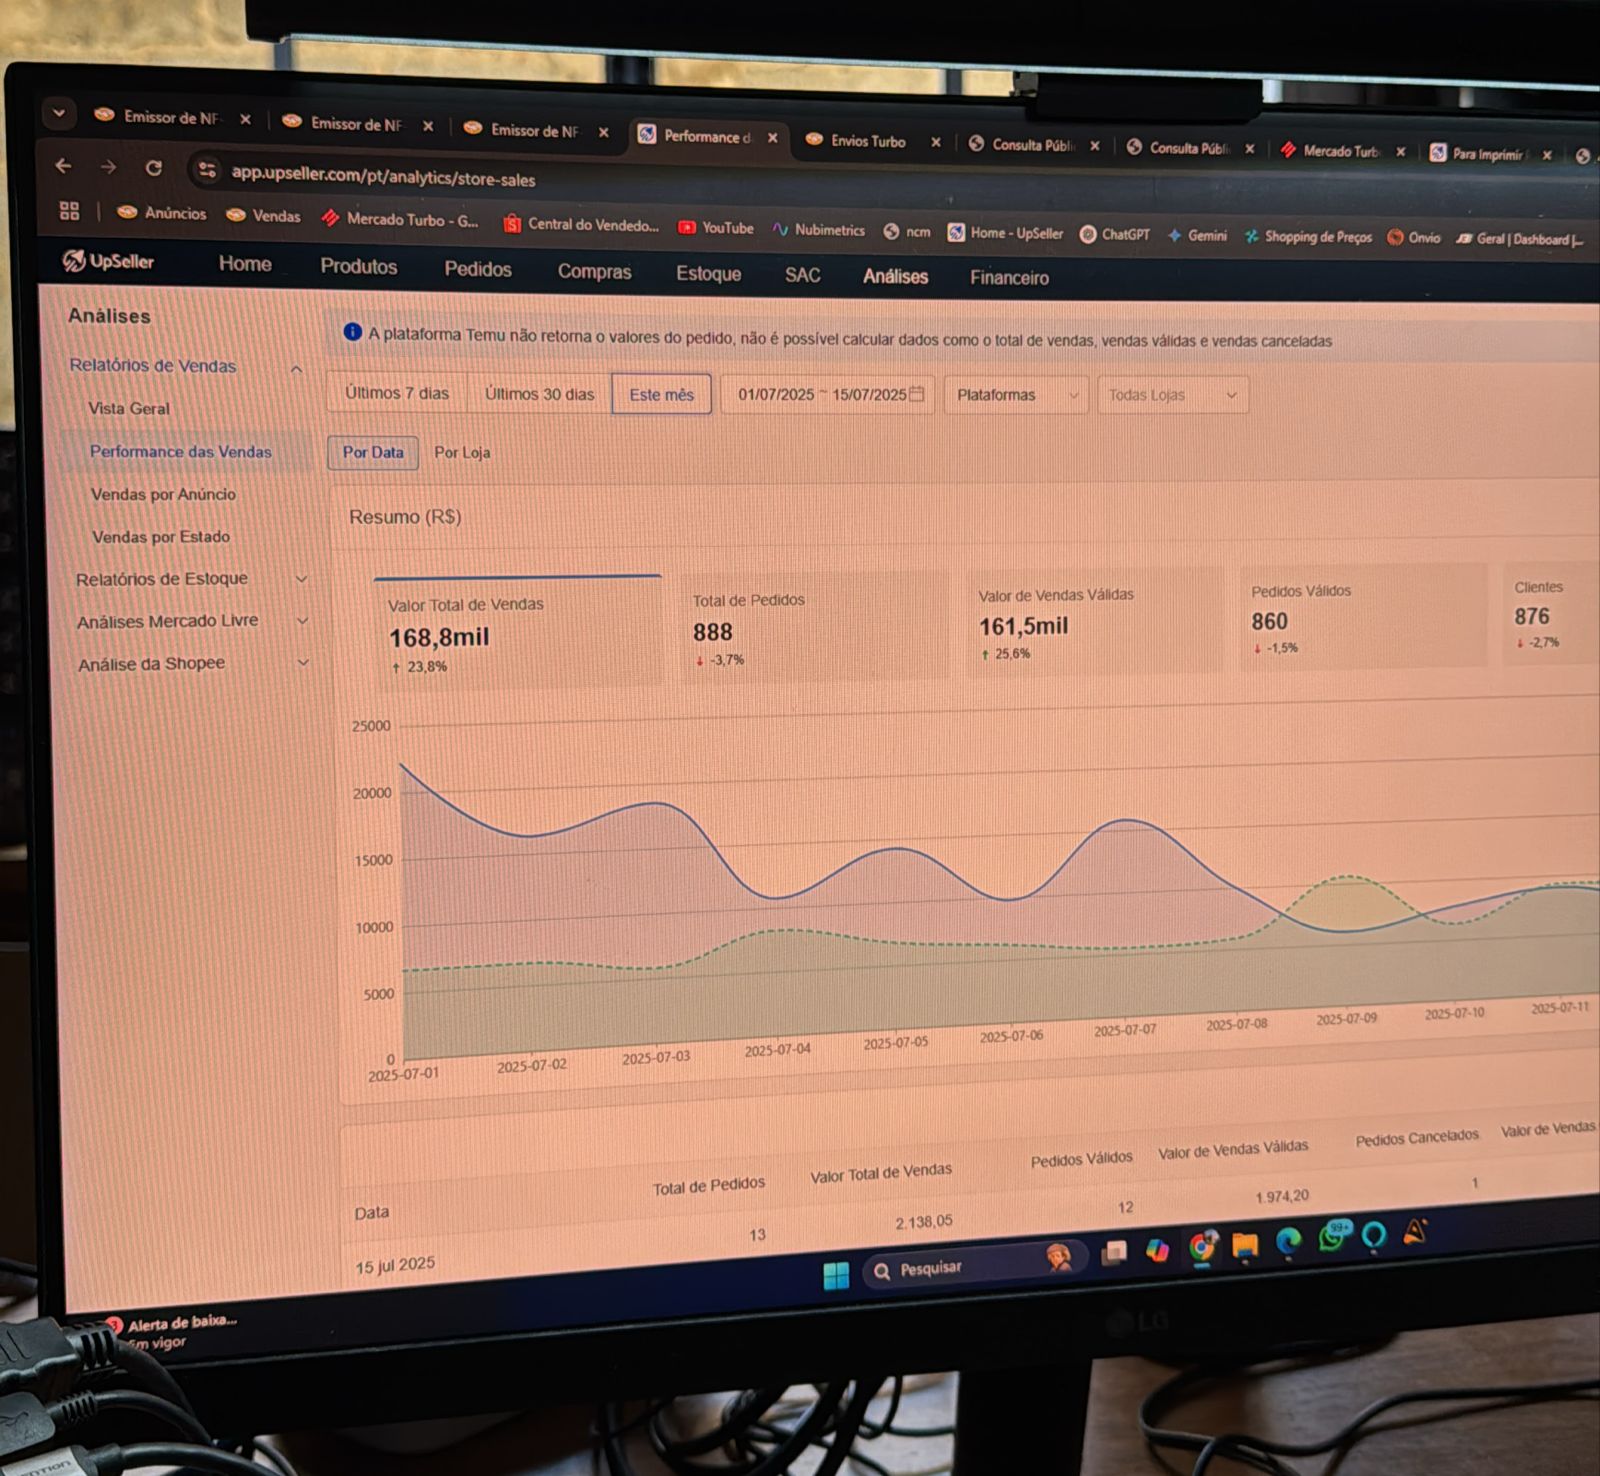Screen dimensions: 1600x1476
Task: Switch to the Envios Turbo tab
Action: (867, 142)
